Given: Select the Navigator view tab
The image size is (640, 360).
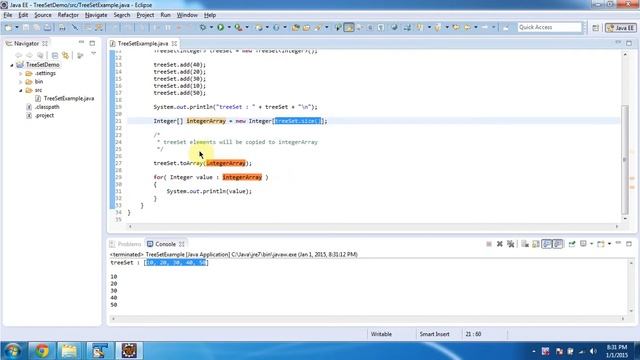Looking at the screenshot, I should [x=26, y=43].
